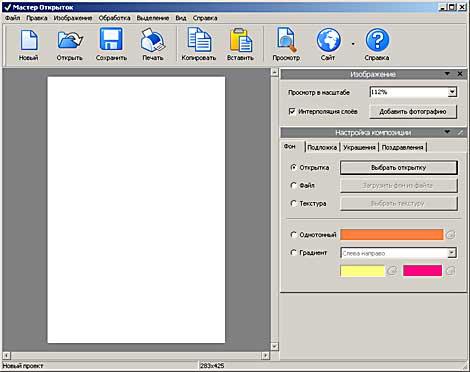
Task: Switch to the Поздравления tab
Action: [x=403, y=147]
